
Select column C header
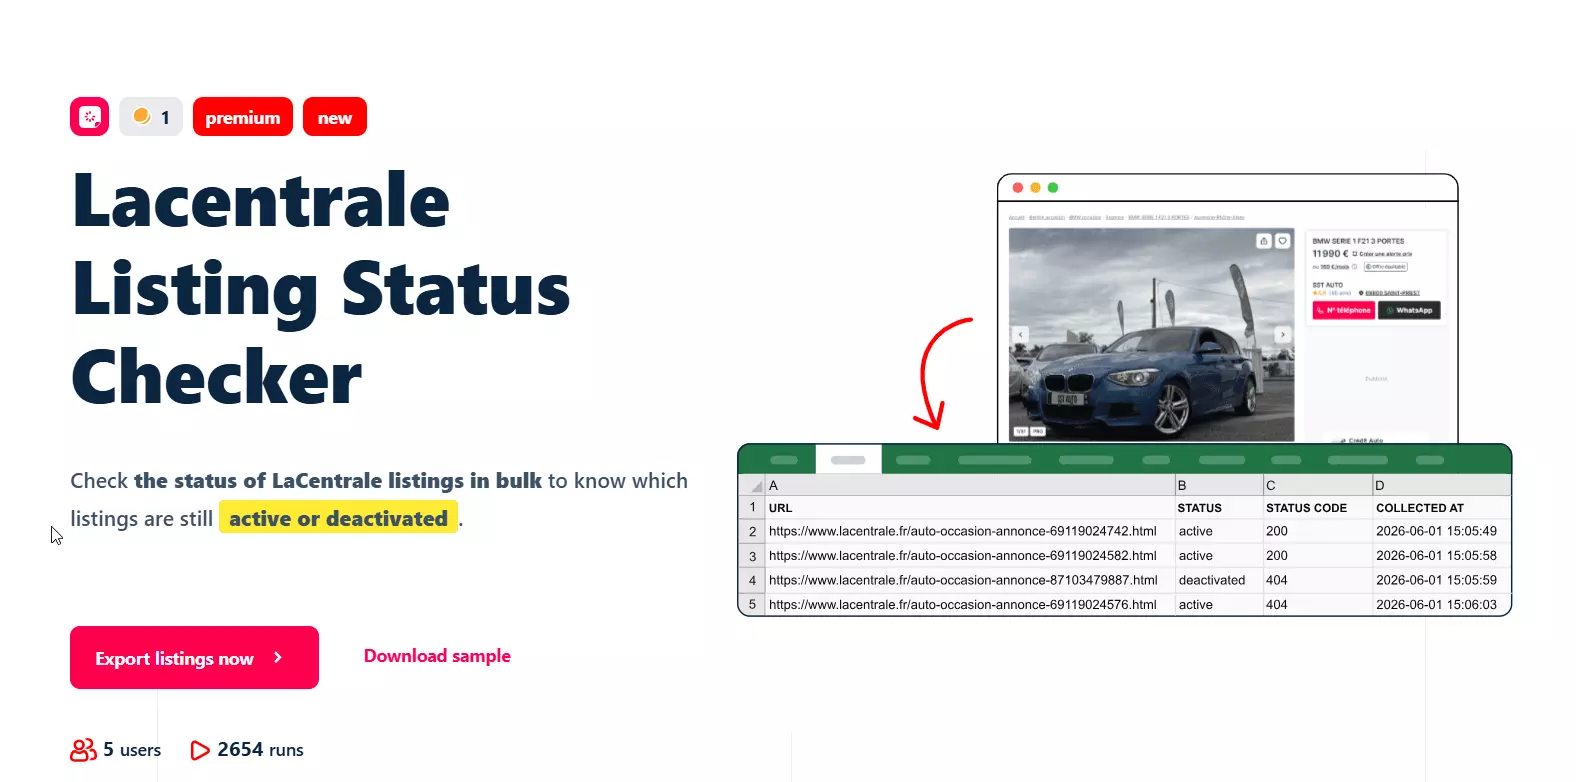pyautogui.click(x=1317, y=485)
